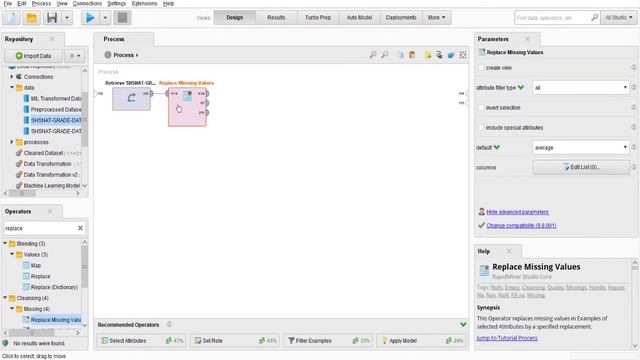Click the orange panel icon in the process toolbar

[x=412, y=55]
